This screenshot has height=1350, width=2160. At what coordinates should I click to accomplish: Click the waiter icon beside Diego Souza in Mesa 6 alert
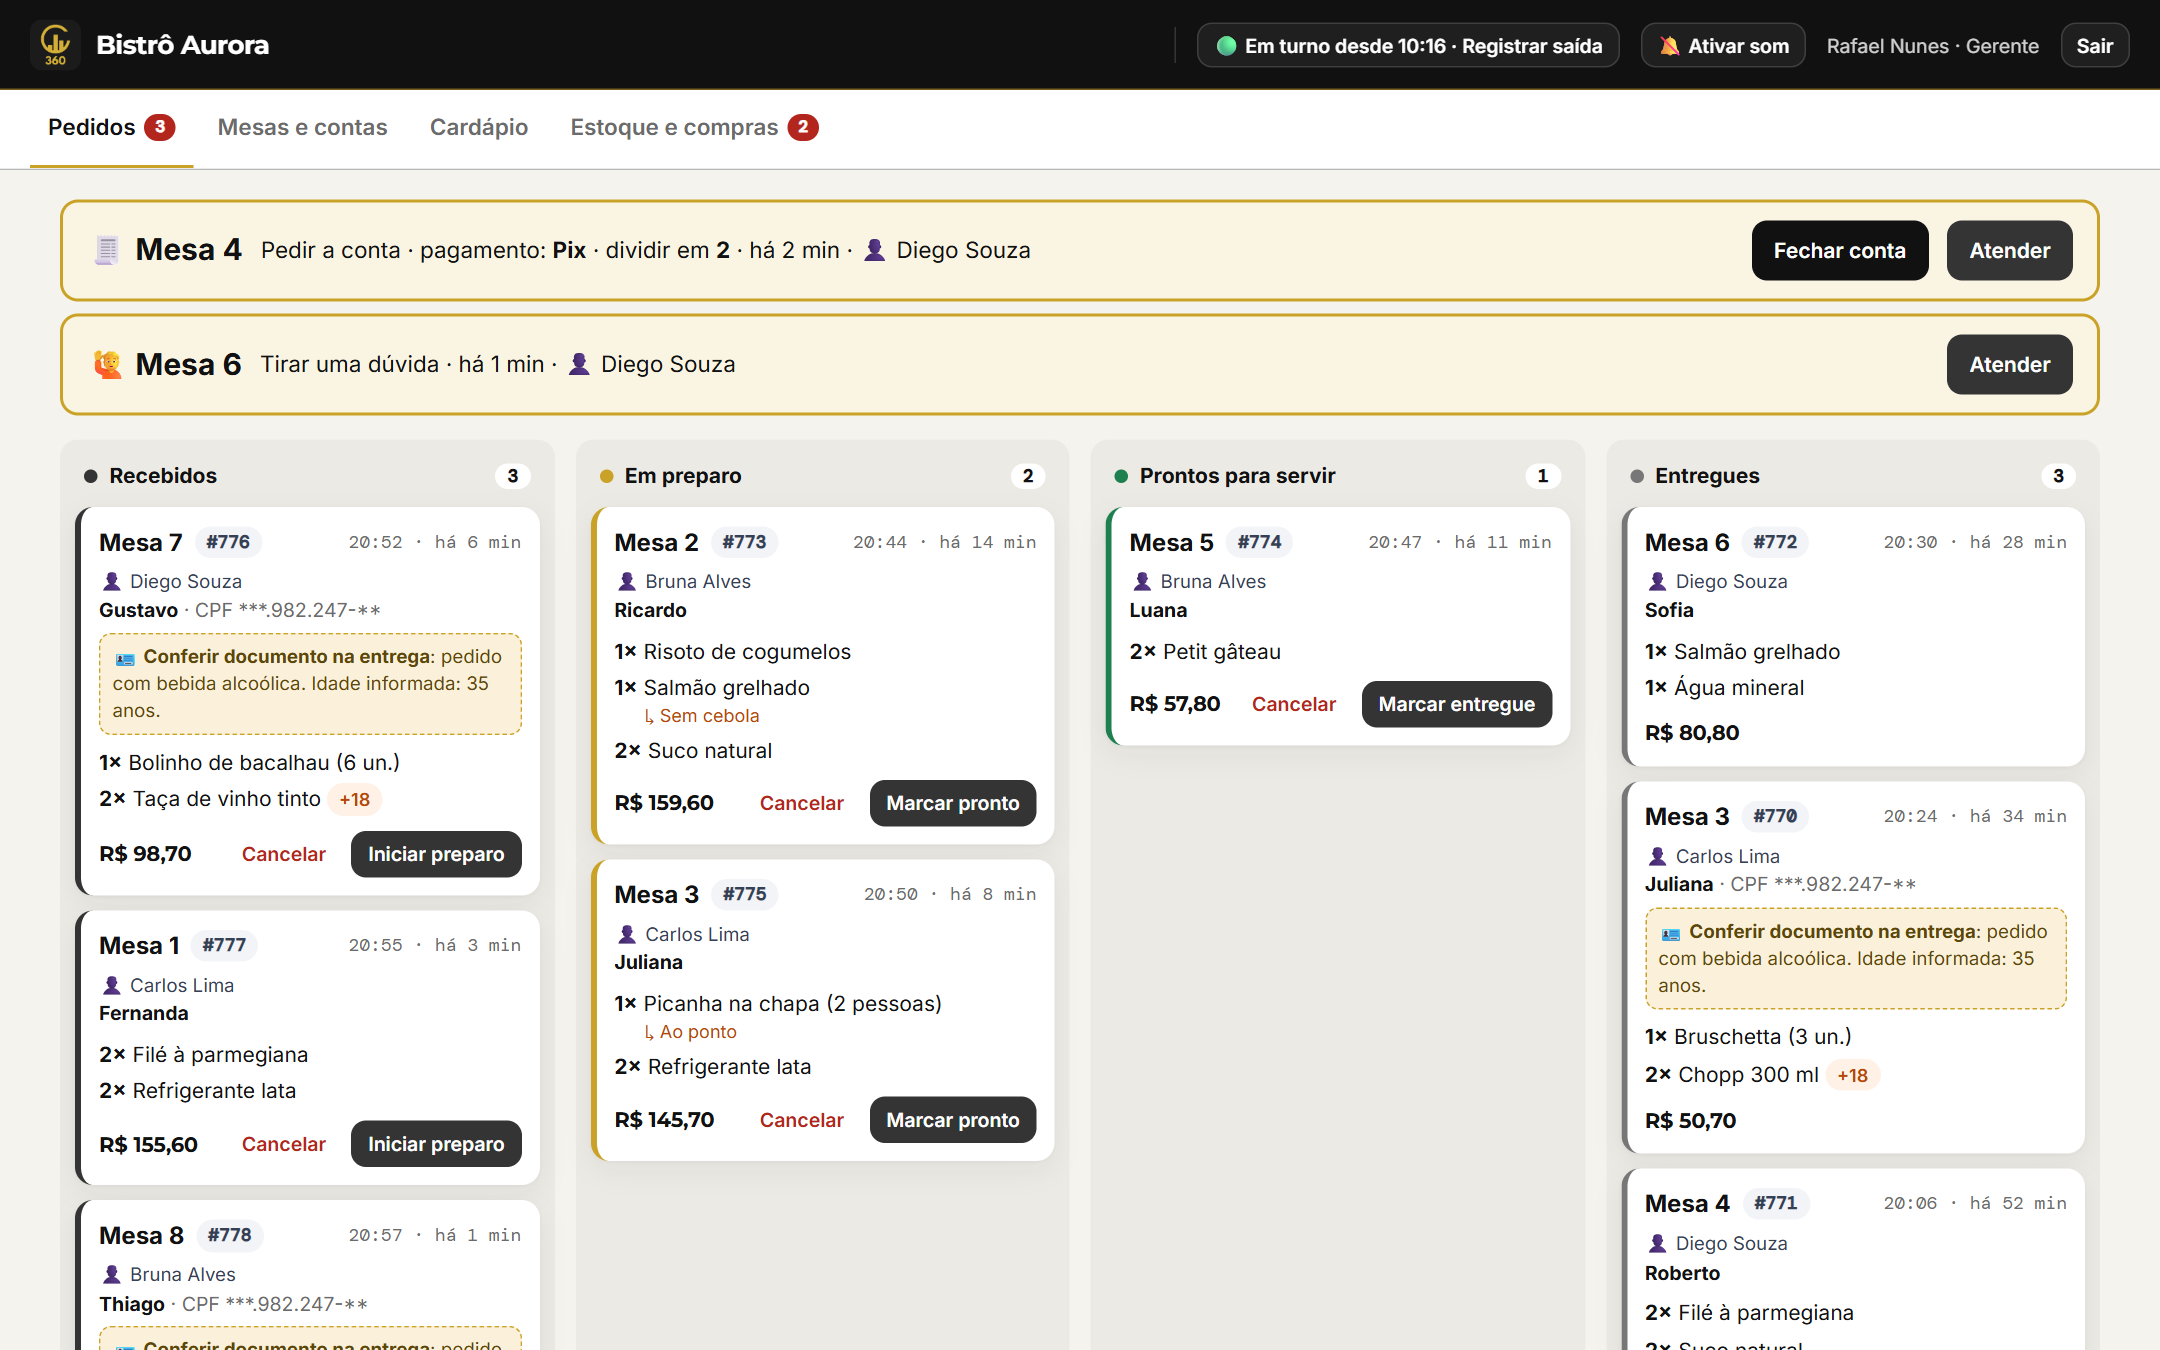click(x=579, y=364)
